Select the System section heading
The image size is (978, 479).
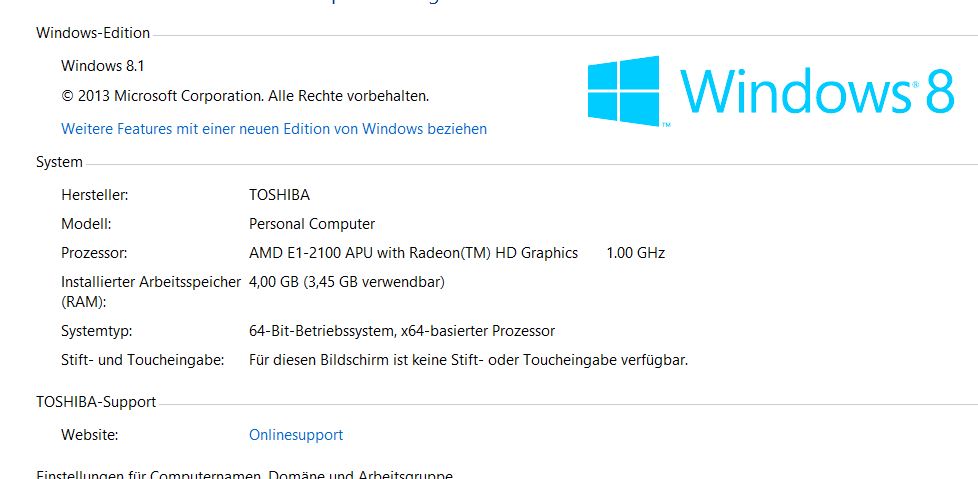(x=59, y=162)
